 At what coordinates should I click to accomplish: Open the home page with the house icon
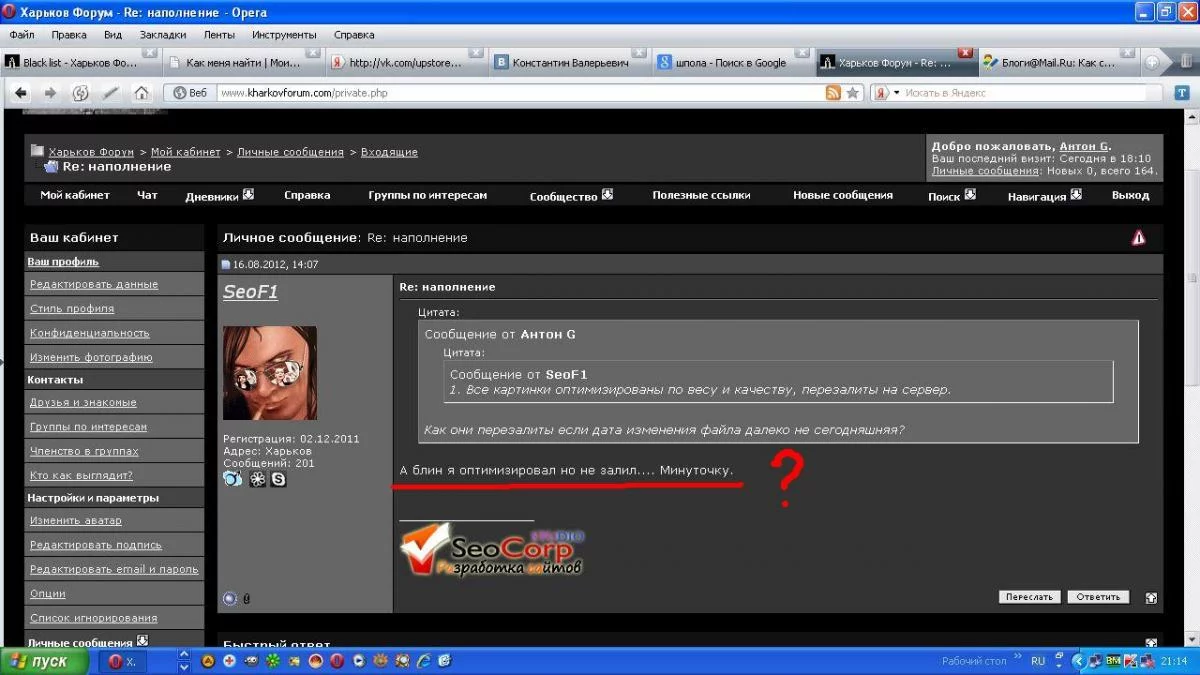pos(141,93)
